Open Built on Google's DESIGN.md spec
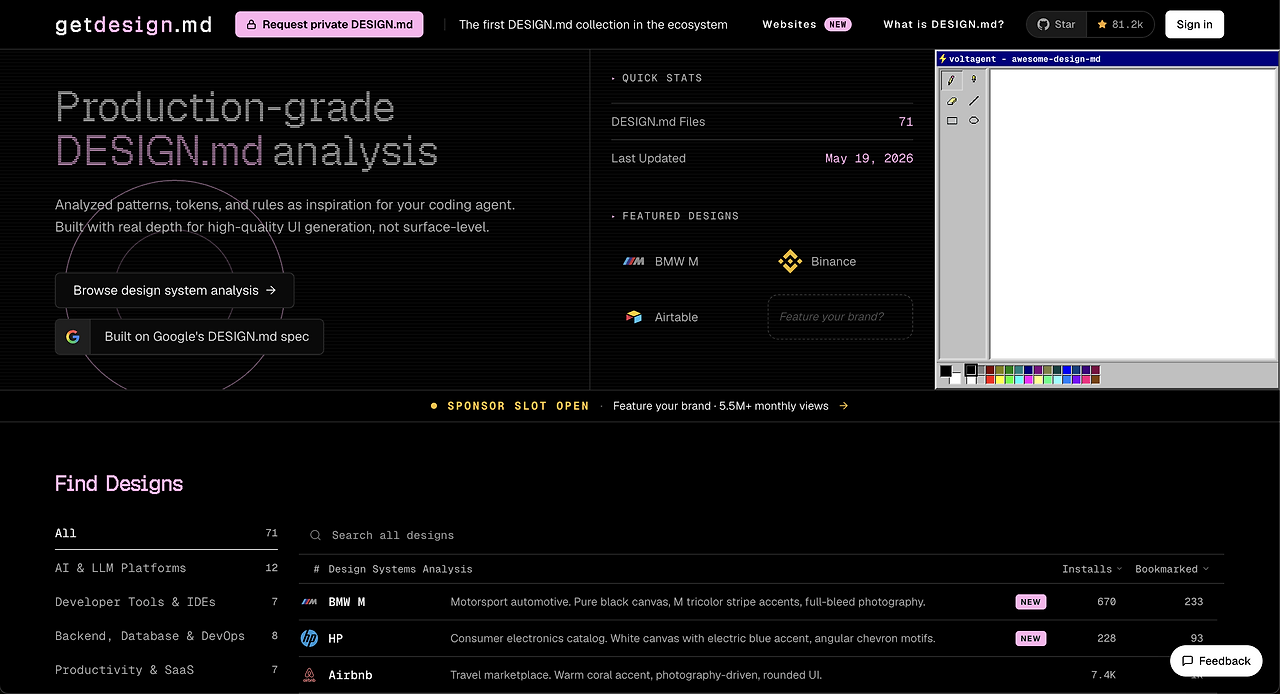 pyautogui.click(x=189, y=337)
